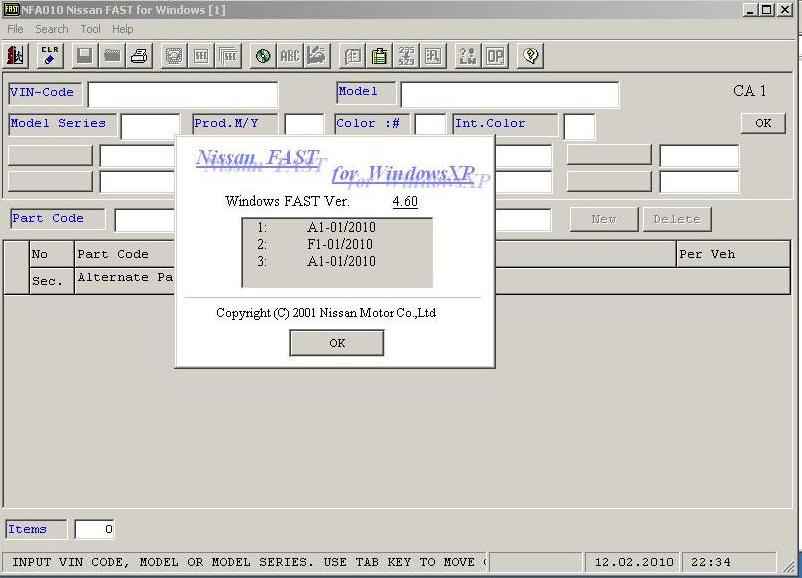Screen dimensions: 802x578
Task: Click the help question bubble icon
Action: 530,55
